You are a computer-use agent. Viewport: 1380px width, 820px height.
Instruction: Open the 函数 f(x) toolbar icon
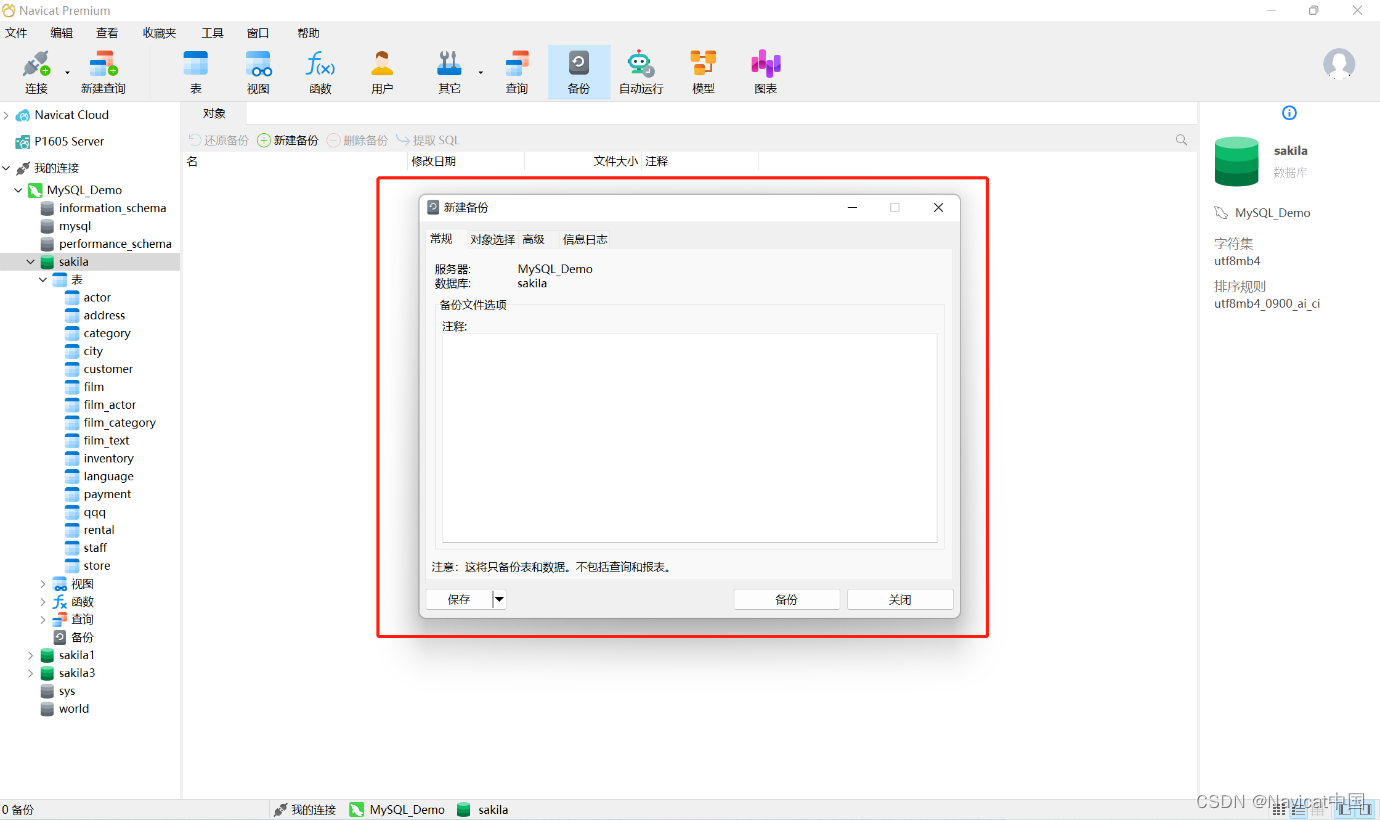point(320,72)
